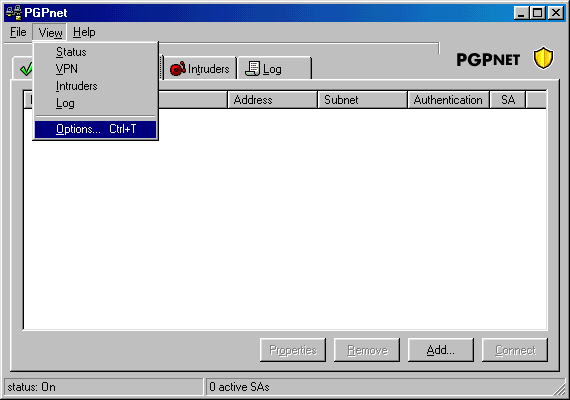This screenshot has height=400, width=570.
Task: Open the Help menu
Action: pos(84,32)
